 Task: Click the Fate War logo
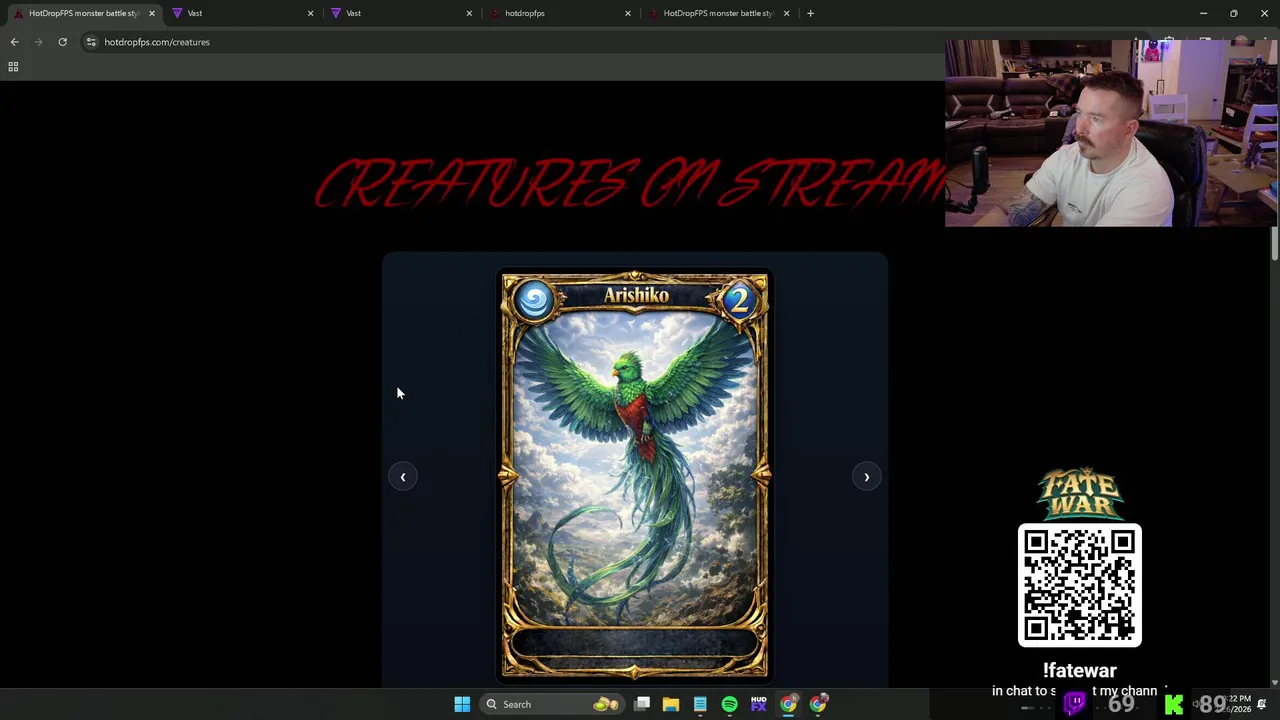point(1079,494)
